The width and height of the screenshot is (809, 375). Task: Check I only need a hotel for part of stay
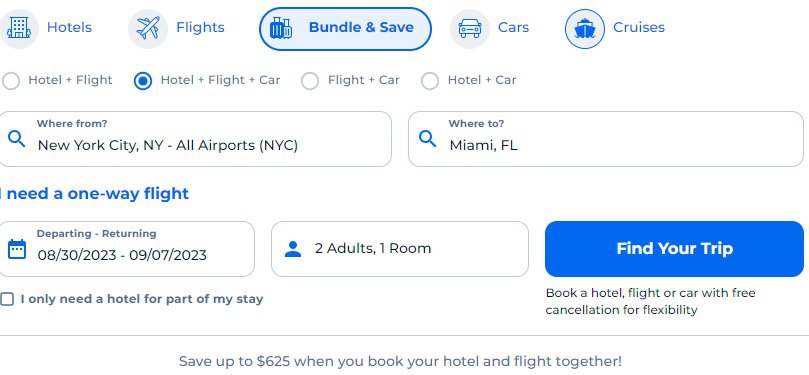pos(7,299)
